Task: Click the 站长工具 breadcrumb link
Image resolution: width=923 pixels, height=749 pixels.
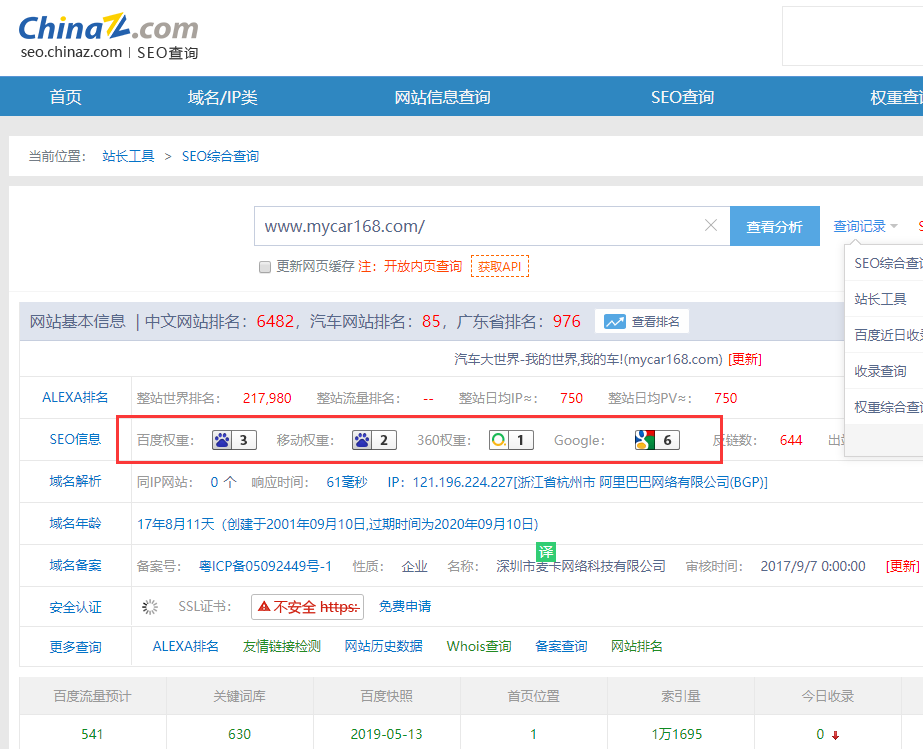Action: [128, 156]
